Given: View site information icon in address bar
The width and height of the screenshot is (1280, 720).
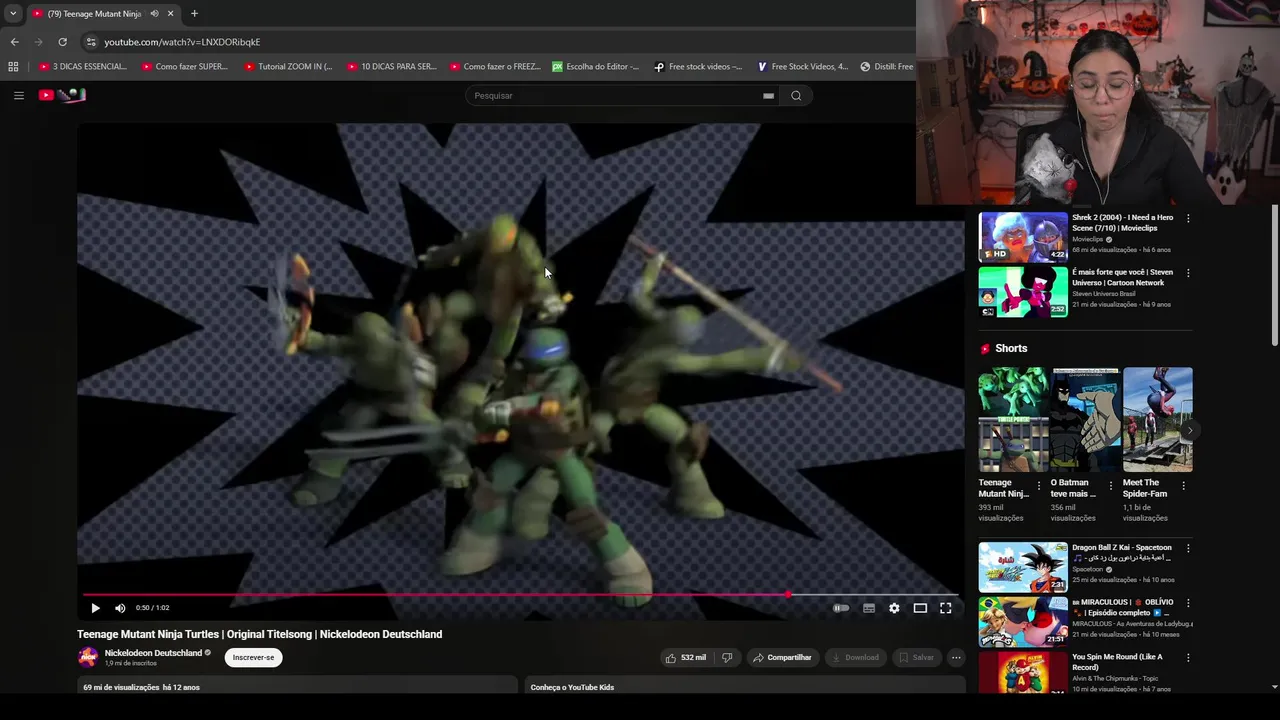Looking at the screenshot, I should coord(91,42).
